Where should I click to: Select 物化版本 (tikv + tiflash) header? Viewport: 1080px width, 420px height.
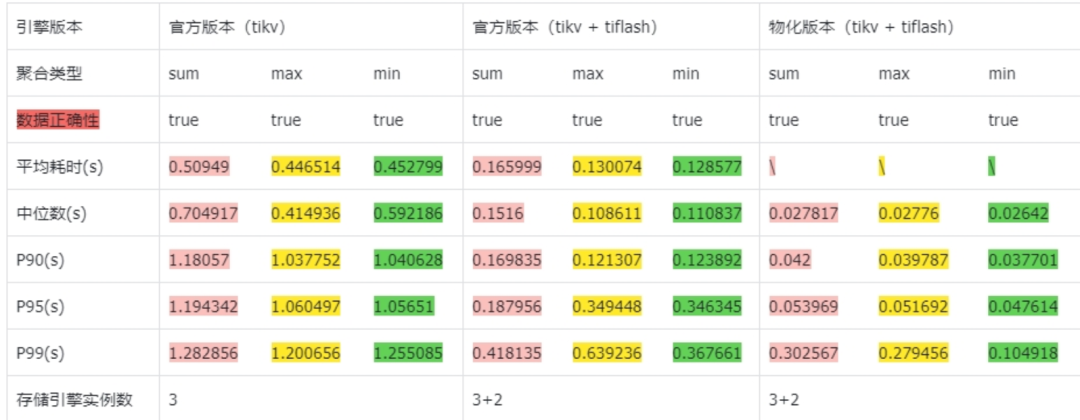click(x=861, y=27)
